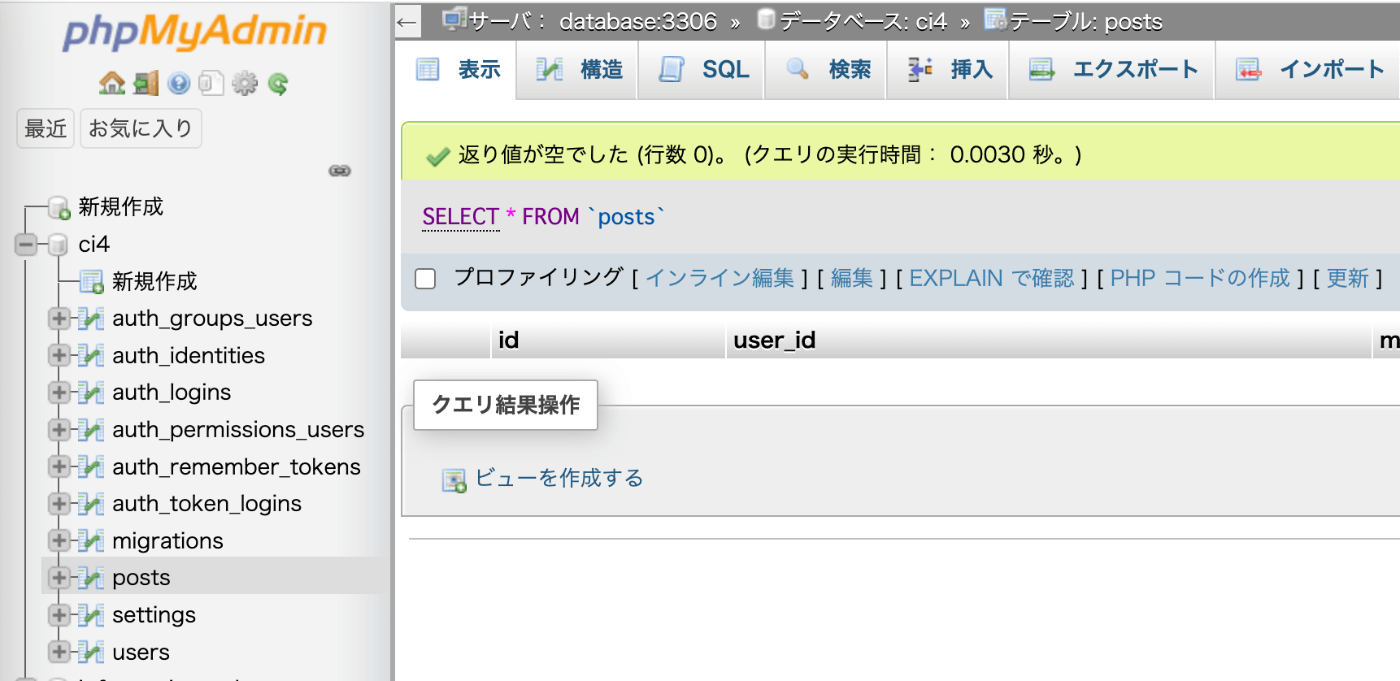The width and height of the screenshot is (1400, 681).
Task: Click the new-table icon under ci4
Action: click(92, 282)
